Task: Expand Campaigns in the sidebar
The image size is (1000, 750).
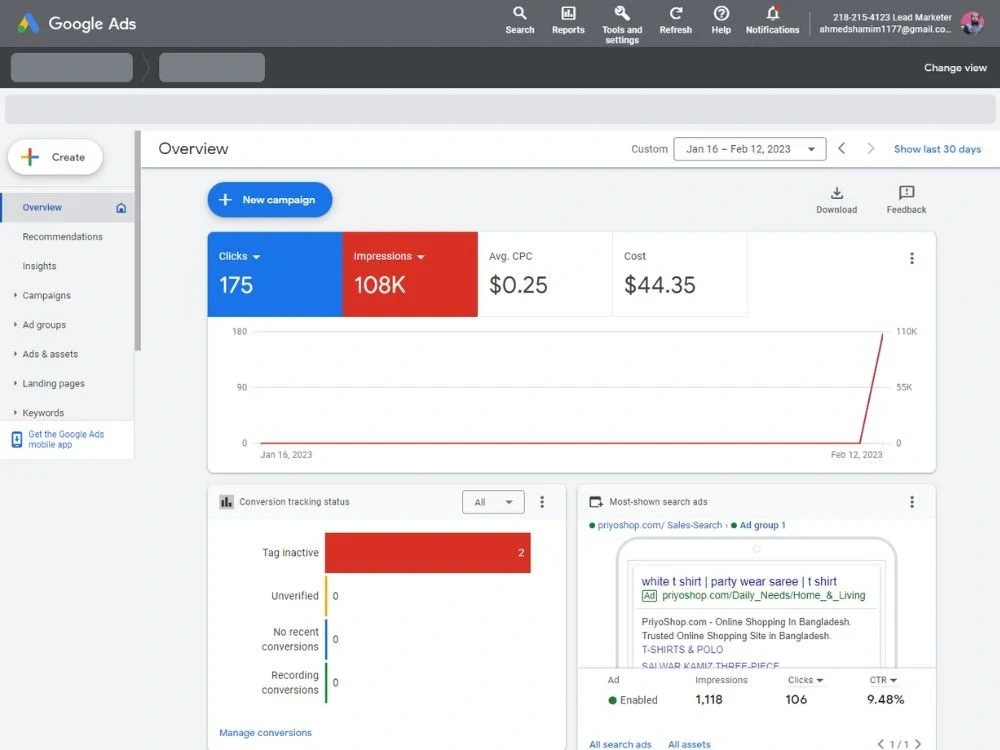Action: (x=15, y=295)
